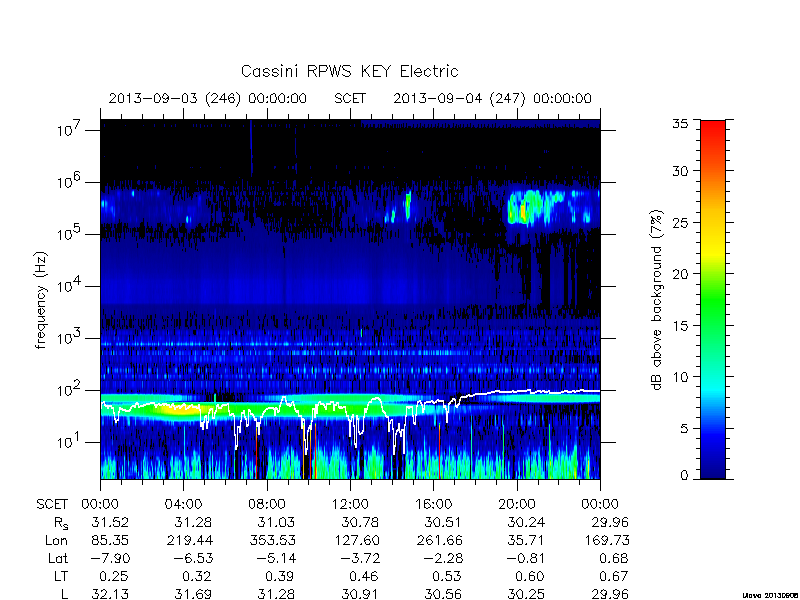Click the local time value 0.46
Viewport: 800px width, 600px height.
[363, 577]
